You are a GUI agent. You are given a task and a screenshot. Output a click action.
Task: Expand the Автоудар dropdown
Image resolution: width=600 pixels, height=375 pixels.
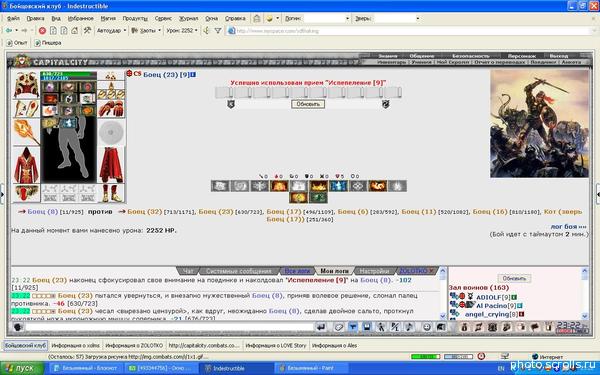(111, 31)
